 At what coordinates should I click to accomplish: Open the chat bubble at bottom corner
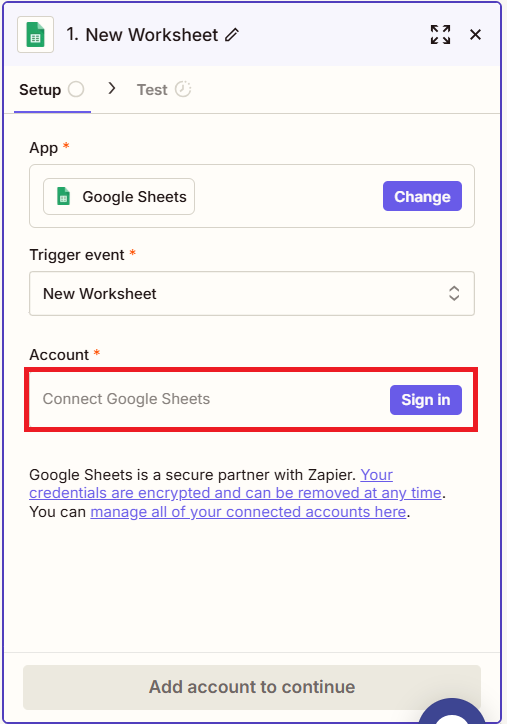click(x=453, y=711)
